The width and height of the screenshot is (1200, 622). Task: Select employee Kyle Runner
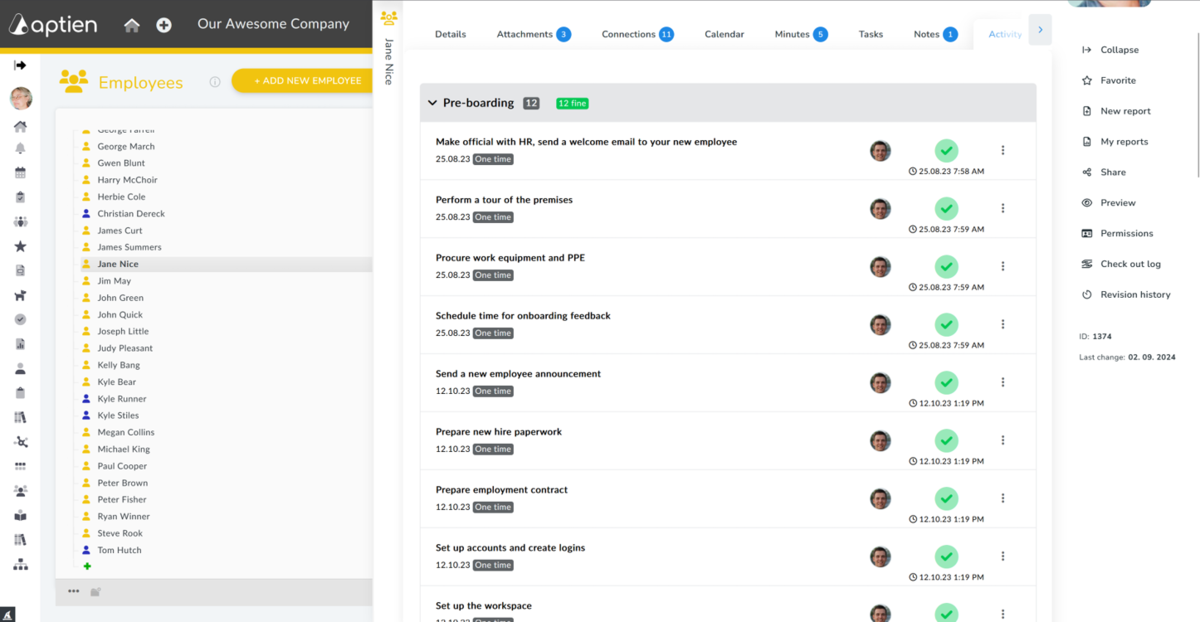(122, 398)
